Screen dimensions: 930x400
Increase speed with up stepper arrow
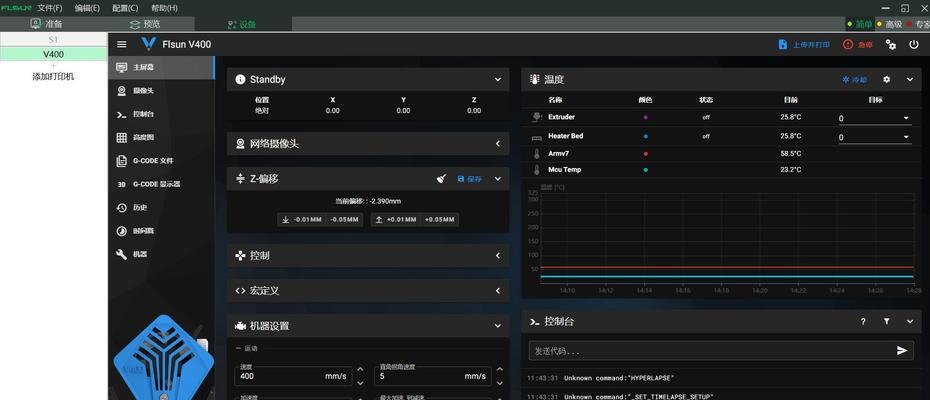click(x=360, y=370)
